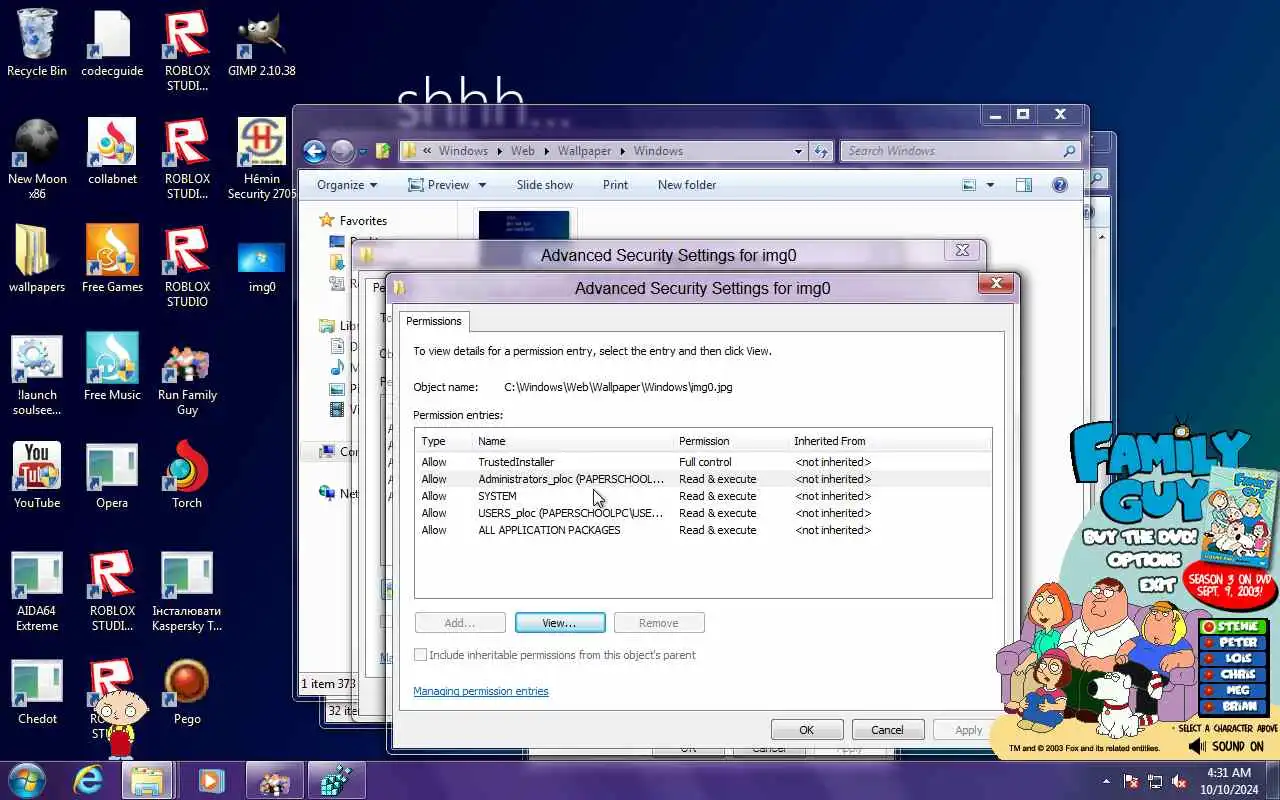Click PETER character button in Family Guy ad
Image resolution: width=1280 pixels, height=800 pixels.
[x=1233, y=643]
